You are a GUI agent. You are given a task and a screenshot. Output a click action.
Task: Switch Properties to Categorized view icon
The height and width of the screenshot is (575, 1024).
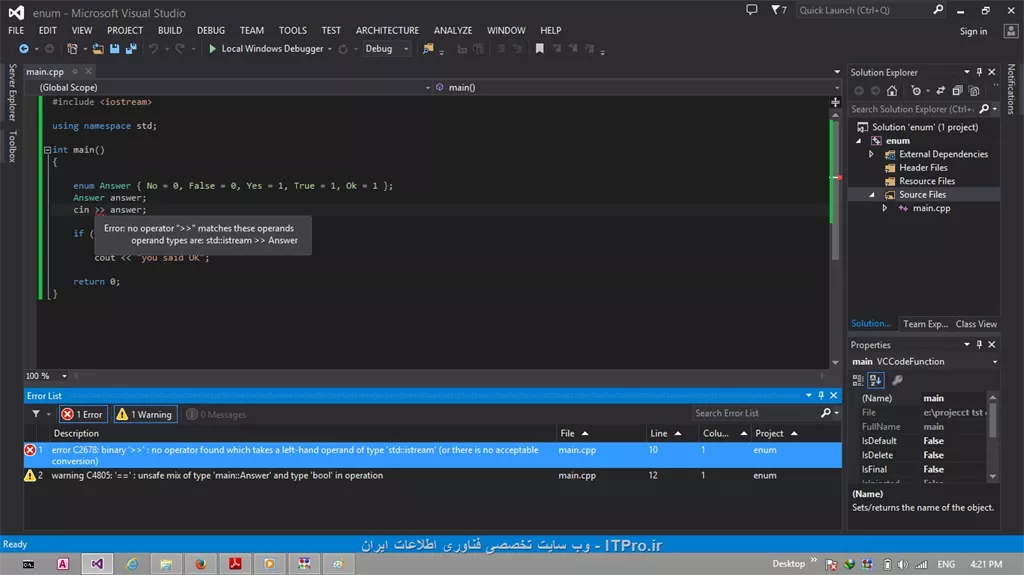858,380
